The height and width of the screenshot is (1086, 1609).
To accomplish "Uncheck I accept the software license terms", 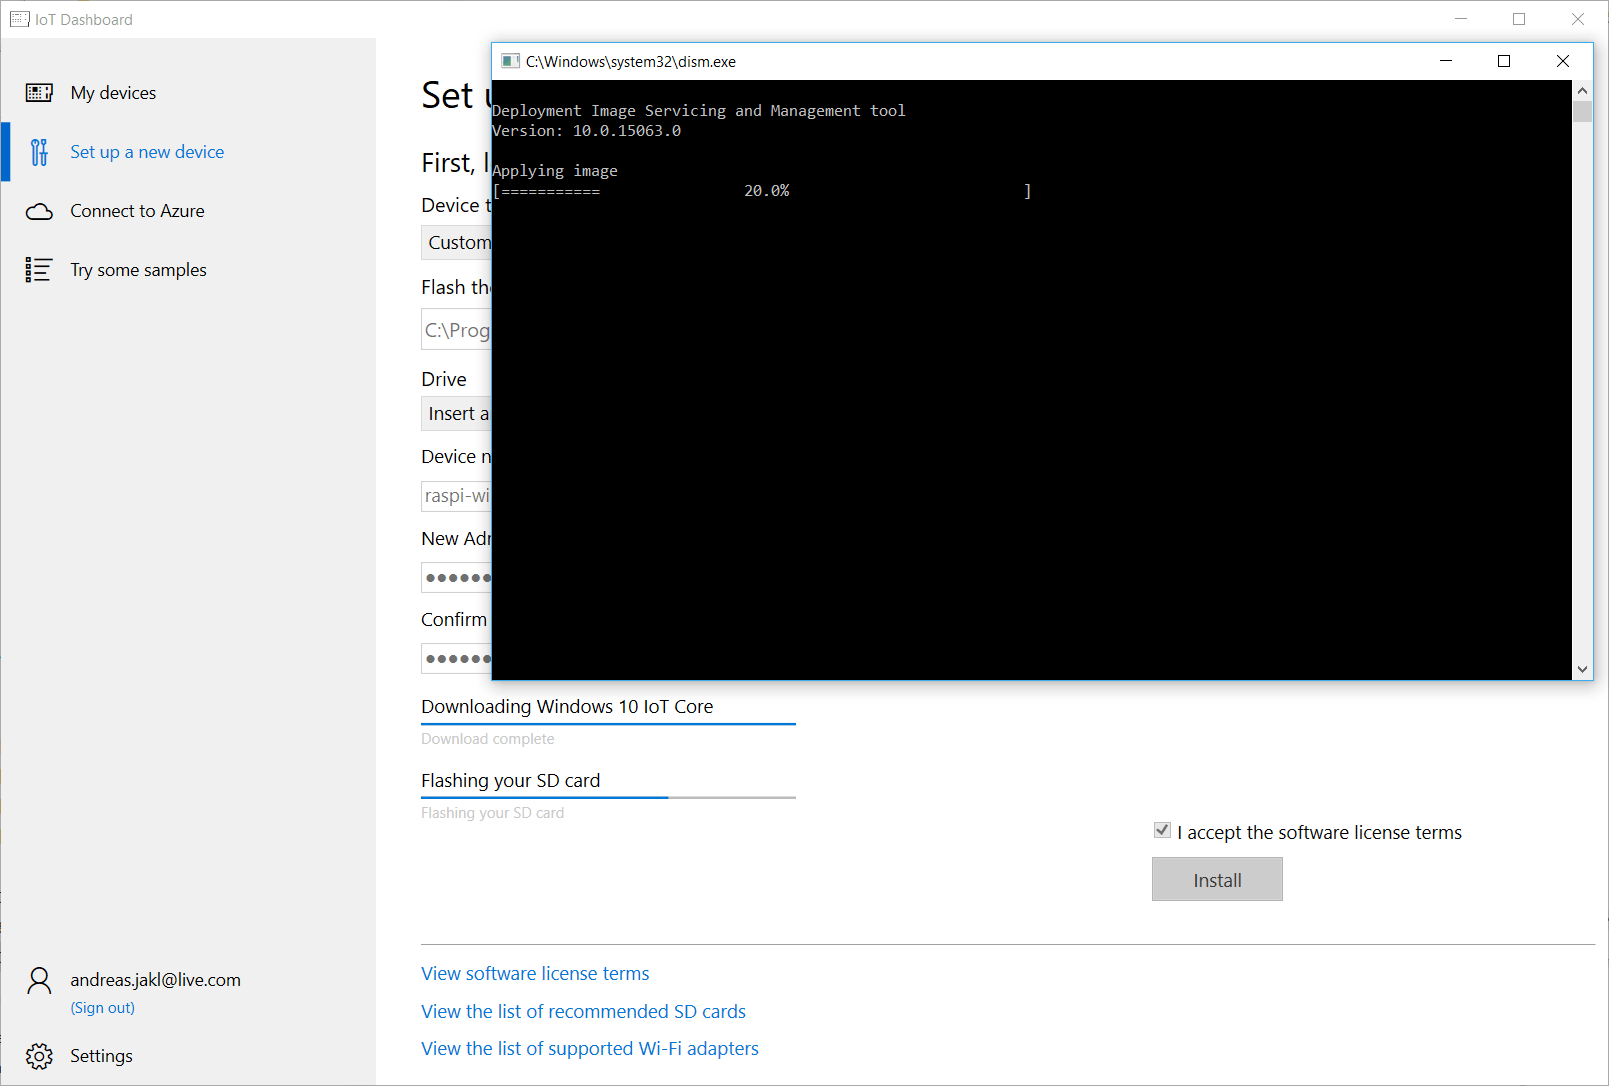I will tap(1162, 830).
